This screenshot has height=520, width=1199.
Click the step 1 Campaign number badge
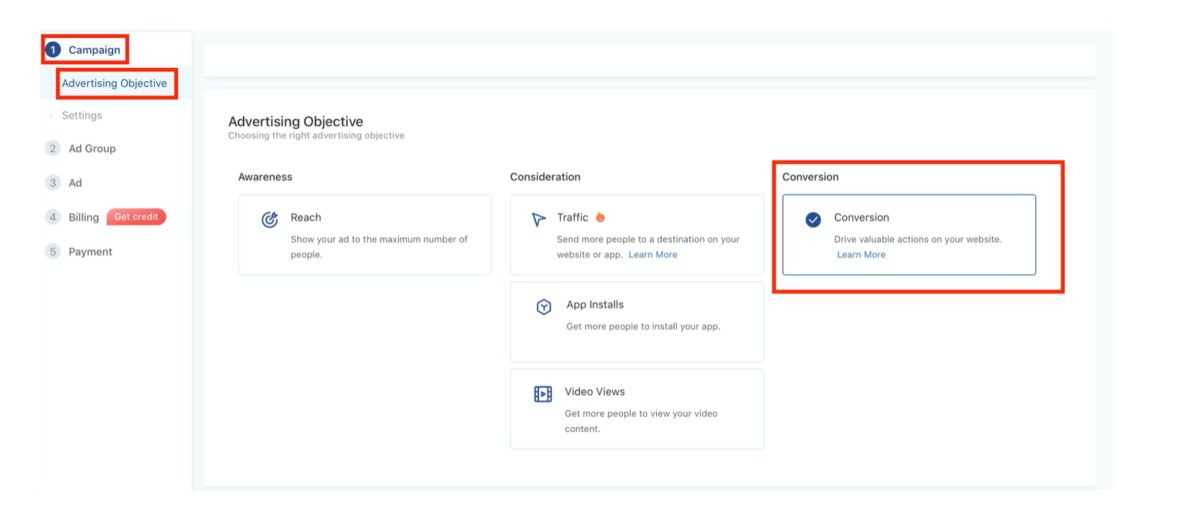point(53,50)
